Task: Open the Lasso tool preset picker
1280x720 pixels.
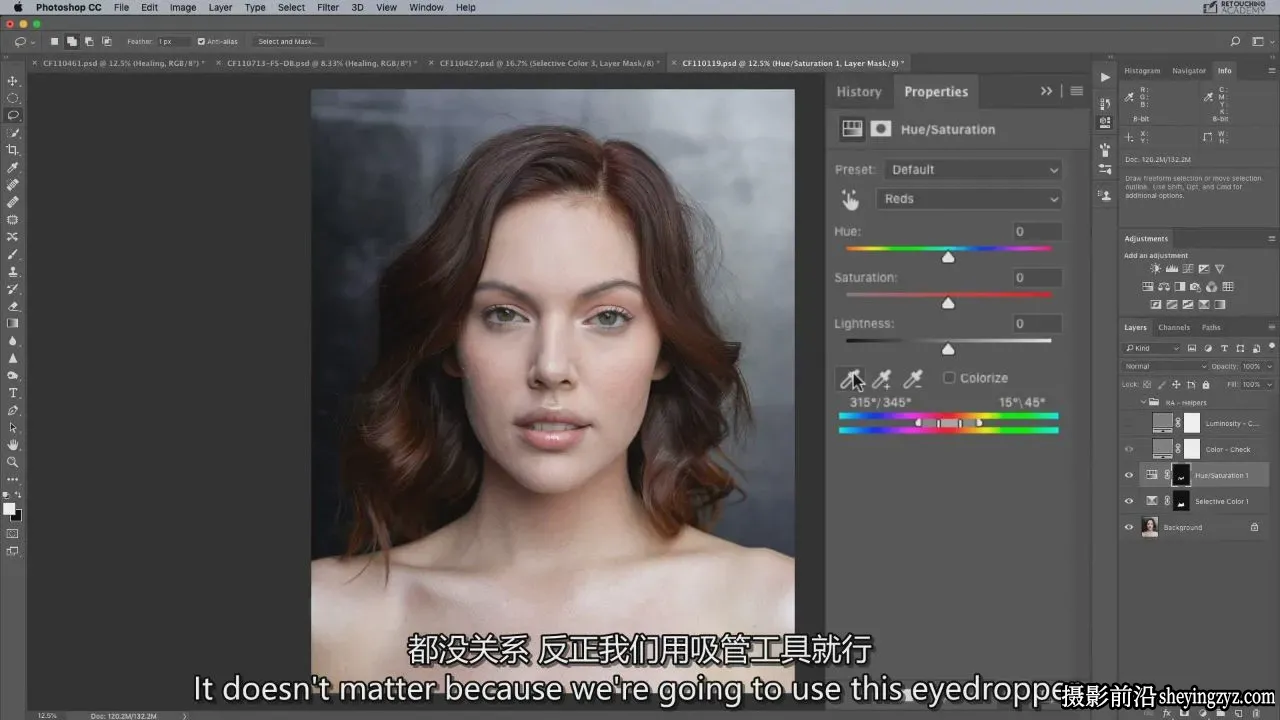Action: tap(24, 42)
